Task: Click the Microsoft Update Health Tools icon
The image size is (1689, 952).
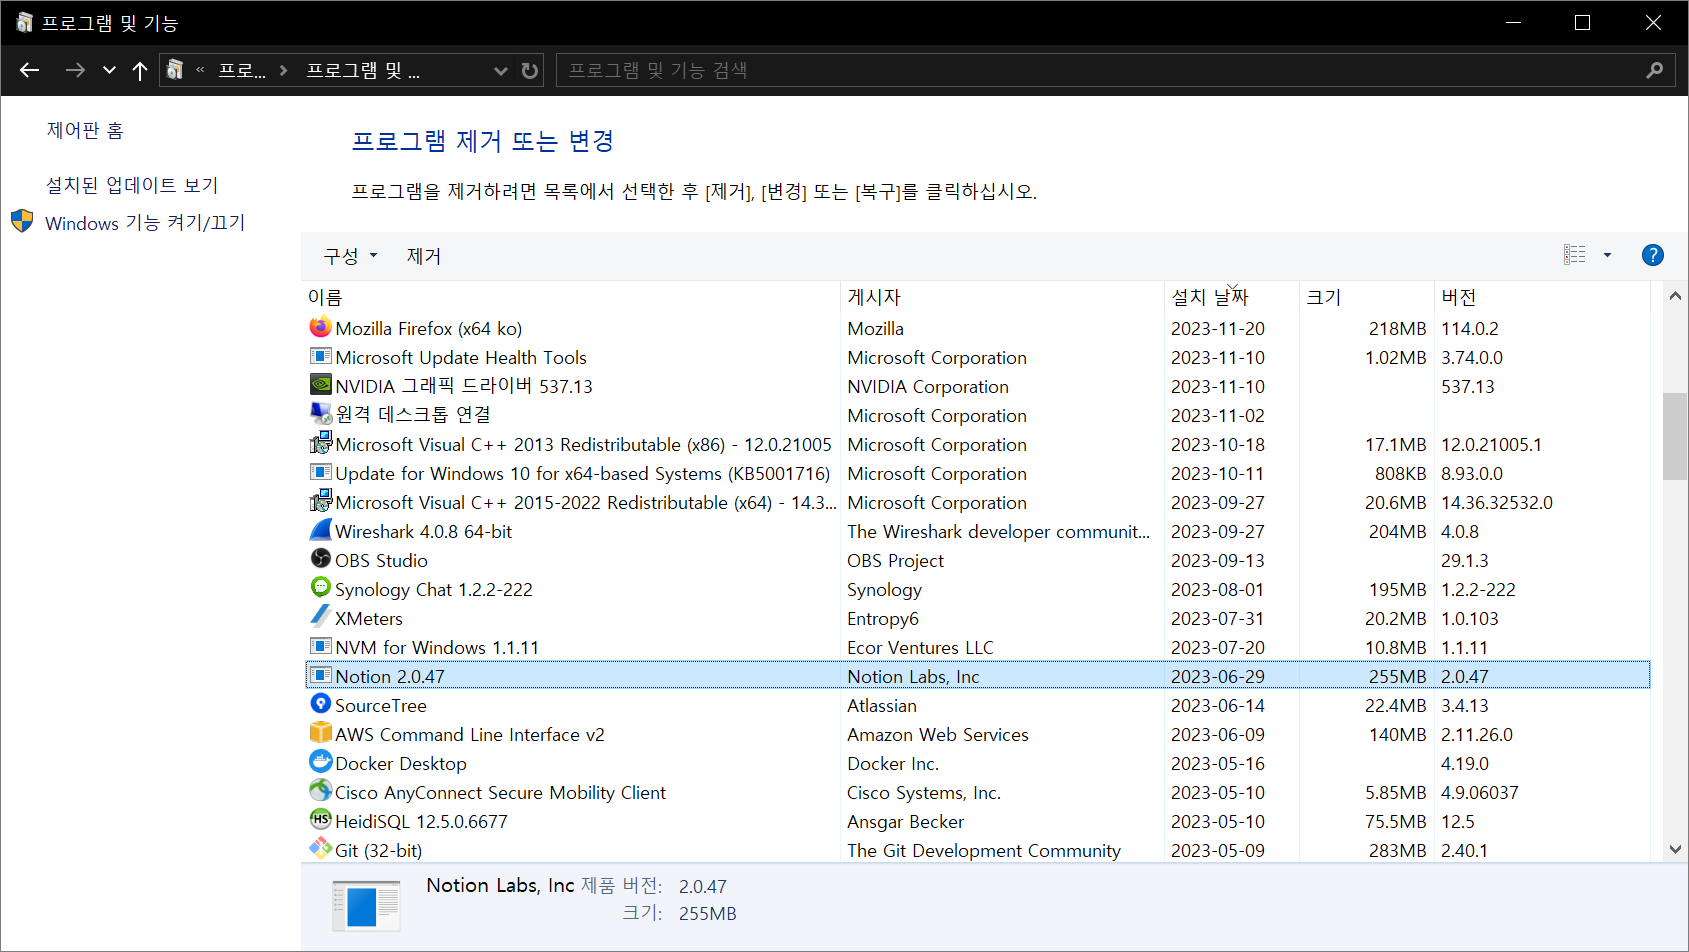Action: click(320, 356)
